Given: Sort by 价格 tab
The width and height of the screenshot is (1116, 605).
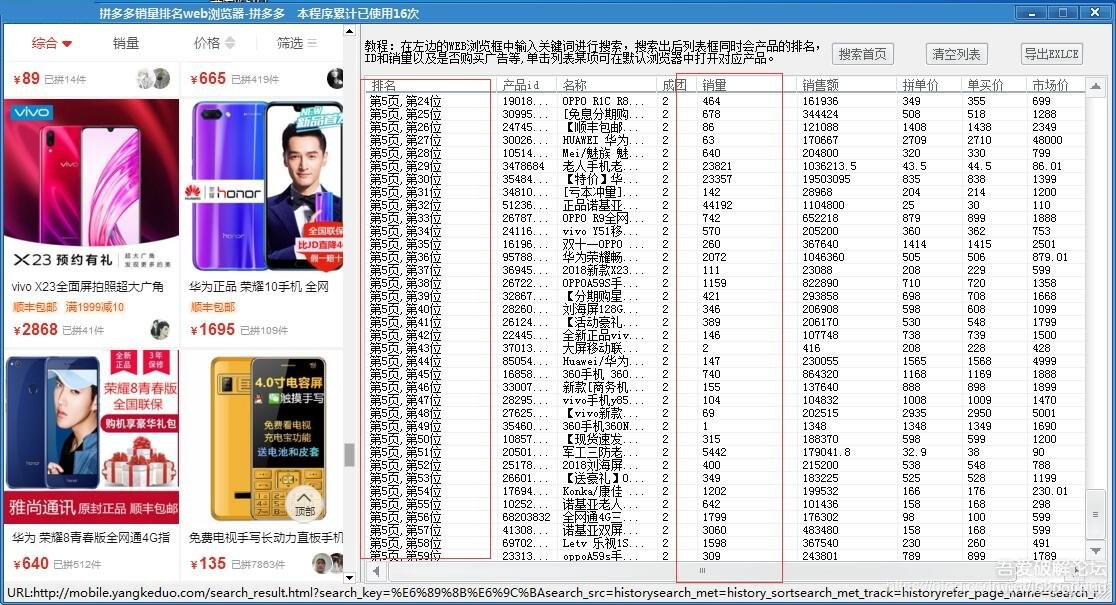Looking at the screenshot, I should [214, 43].
